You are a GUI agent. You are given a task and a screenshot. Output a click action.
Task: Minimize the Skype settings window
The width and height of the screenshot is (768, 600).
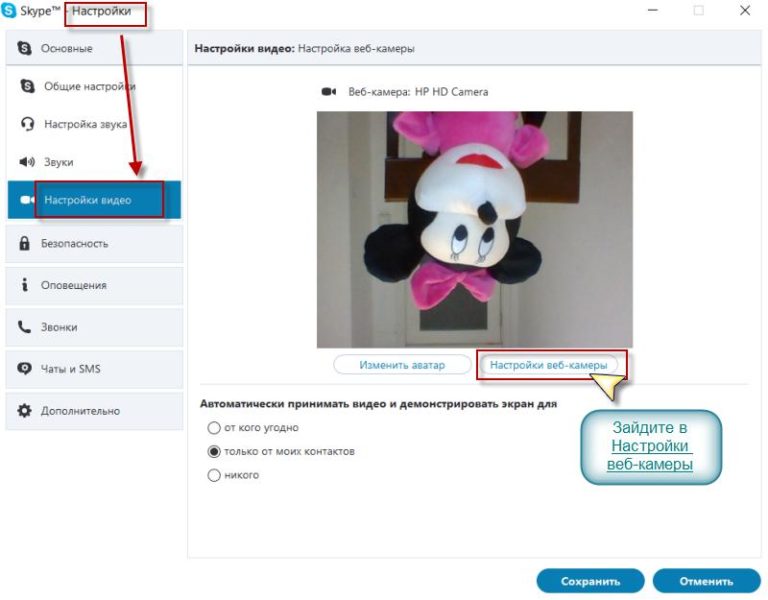(x=652, y=10)
